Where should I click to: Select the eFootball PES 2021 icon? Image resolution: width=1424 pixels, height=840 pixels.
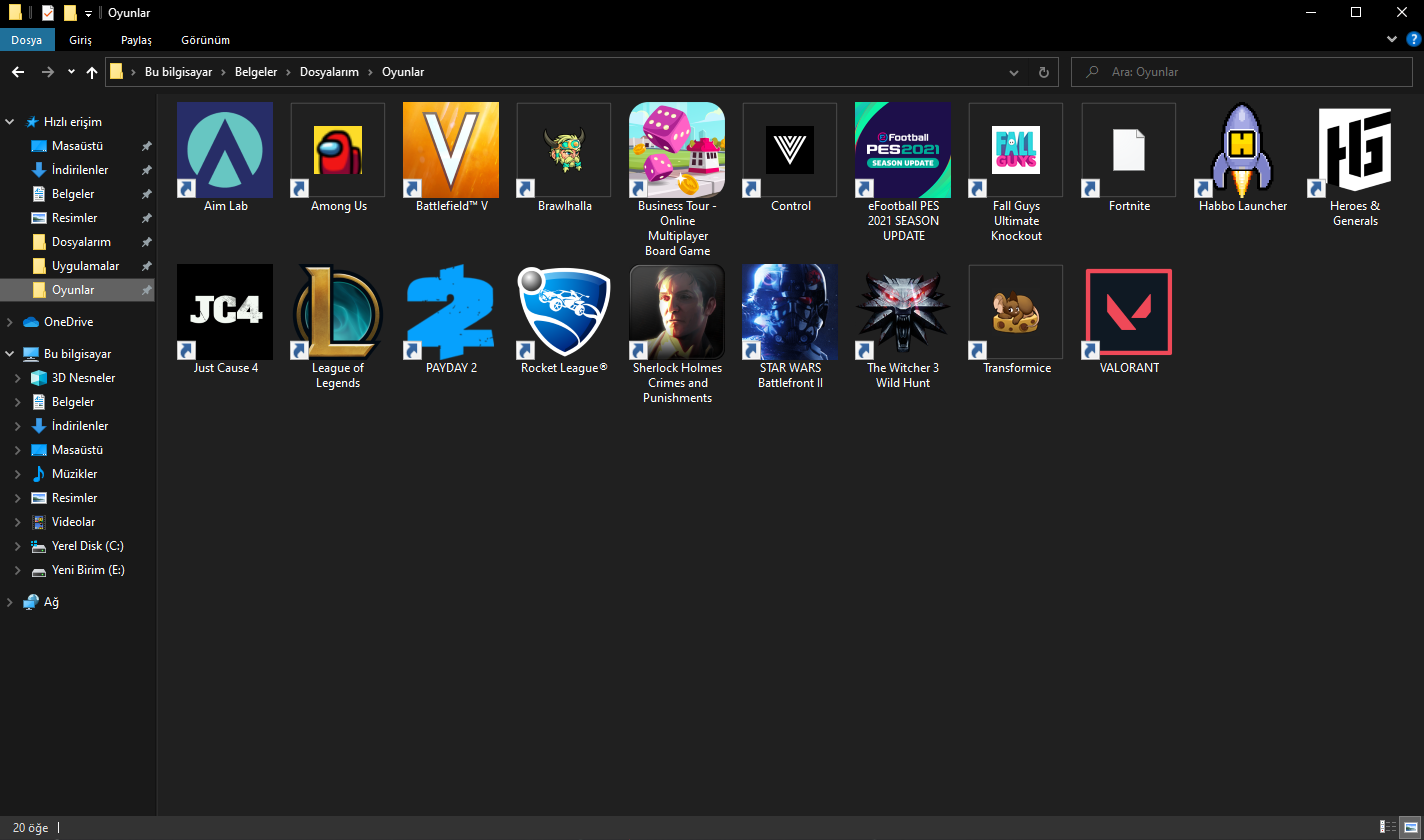tap(903, 150)
